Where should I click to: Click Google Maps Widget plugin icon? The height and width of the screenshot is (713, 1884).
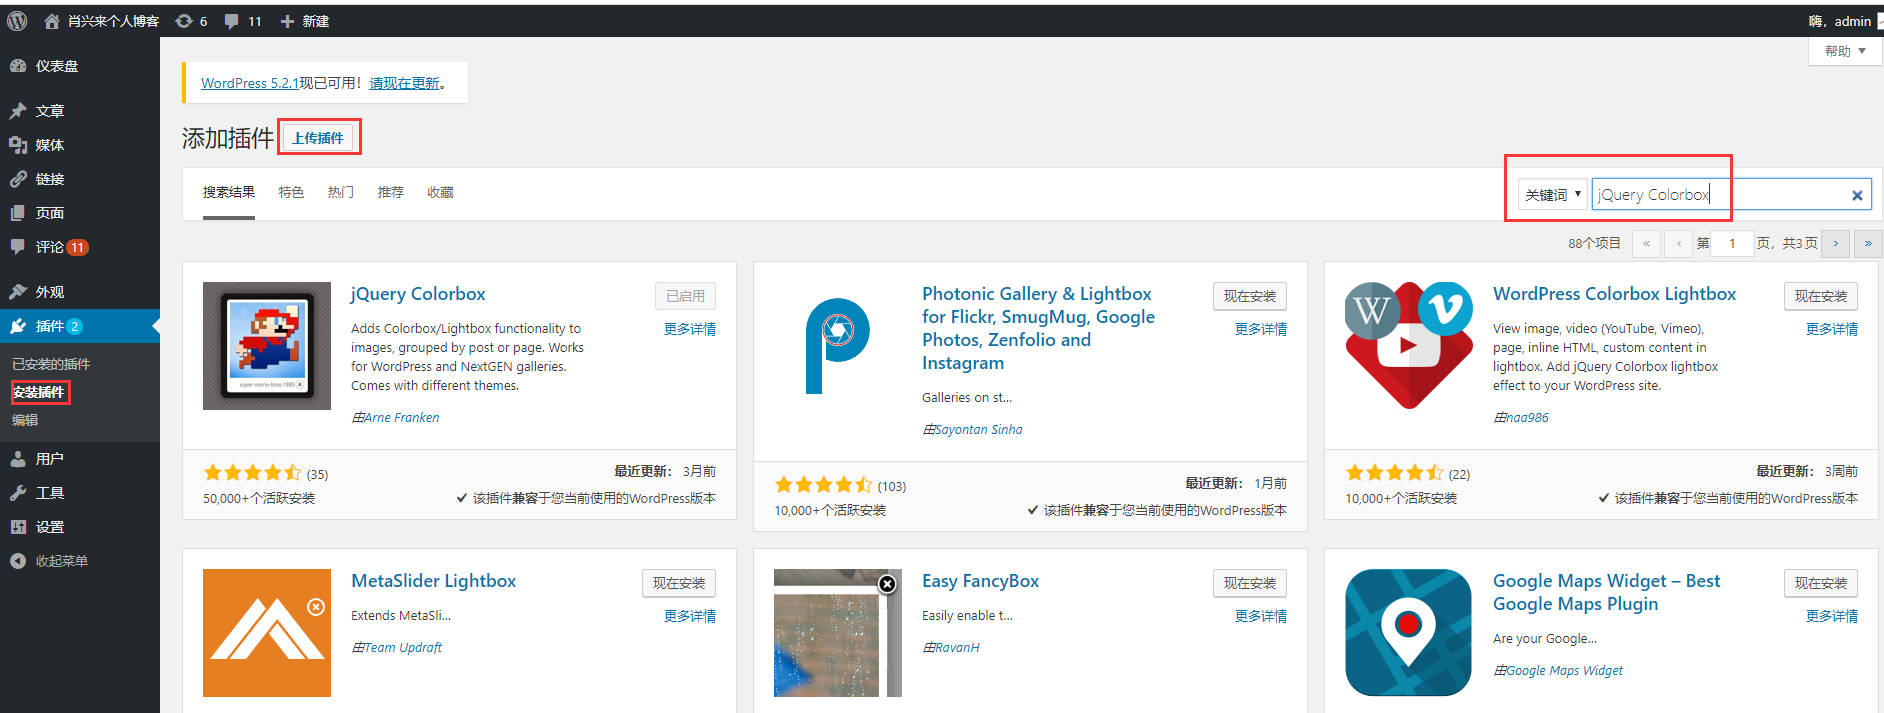tap(1409, 633)
